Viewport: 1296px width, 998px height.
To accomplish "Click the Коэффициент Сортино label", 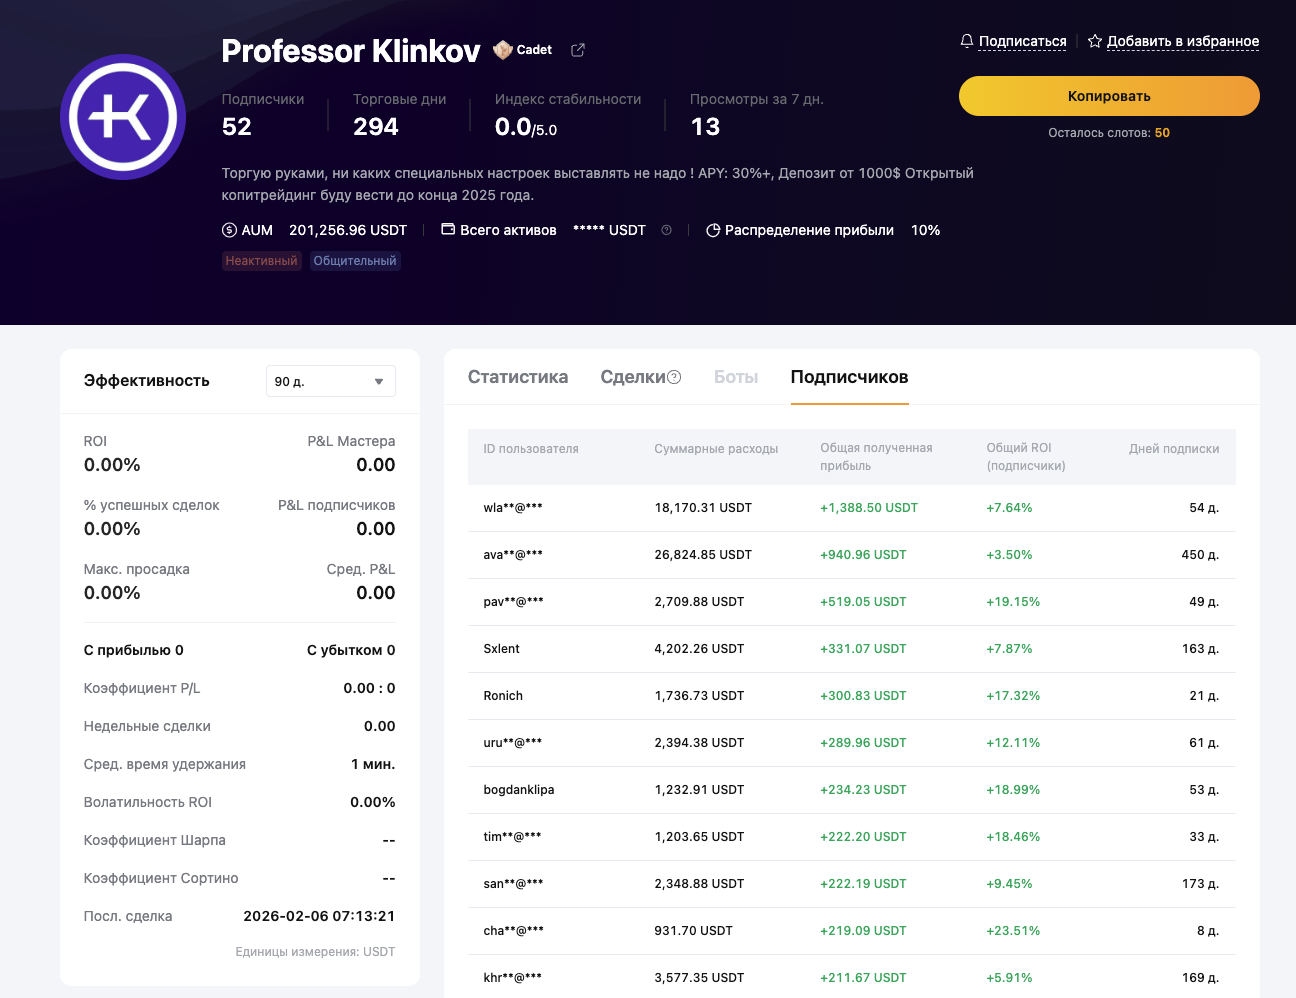I will pyautogui.click(x=161, y=878).
